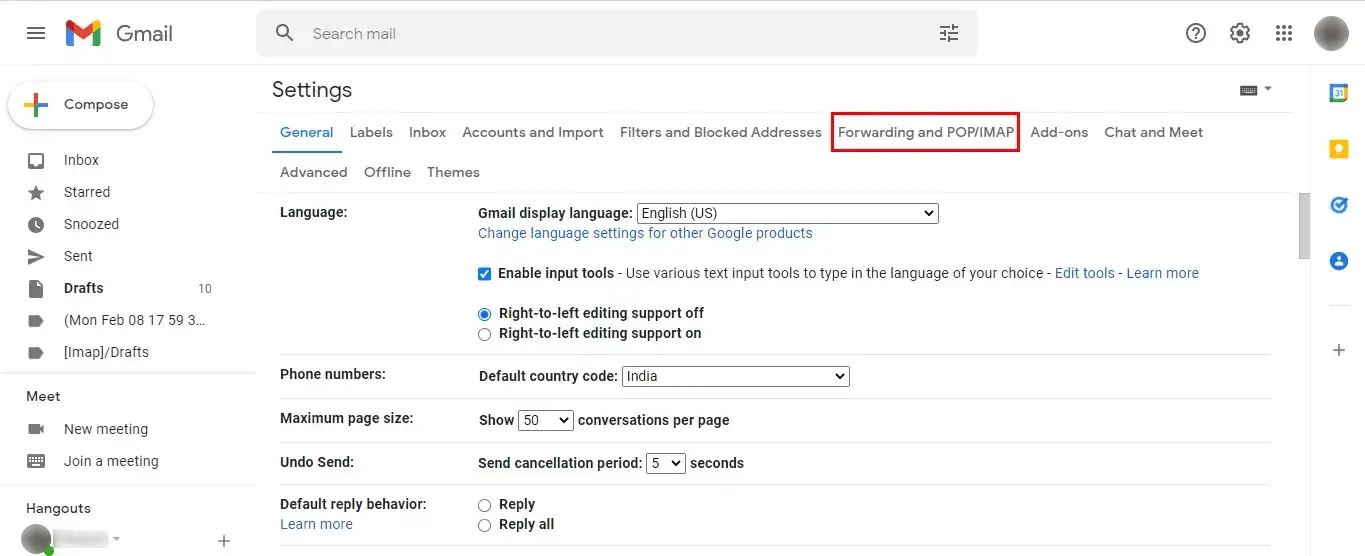Open the (Mon Feb 08 17 59 3… label
The height and width of the screenshot is (556, 1365).
click(134, 320)
